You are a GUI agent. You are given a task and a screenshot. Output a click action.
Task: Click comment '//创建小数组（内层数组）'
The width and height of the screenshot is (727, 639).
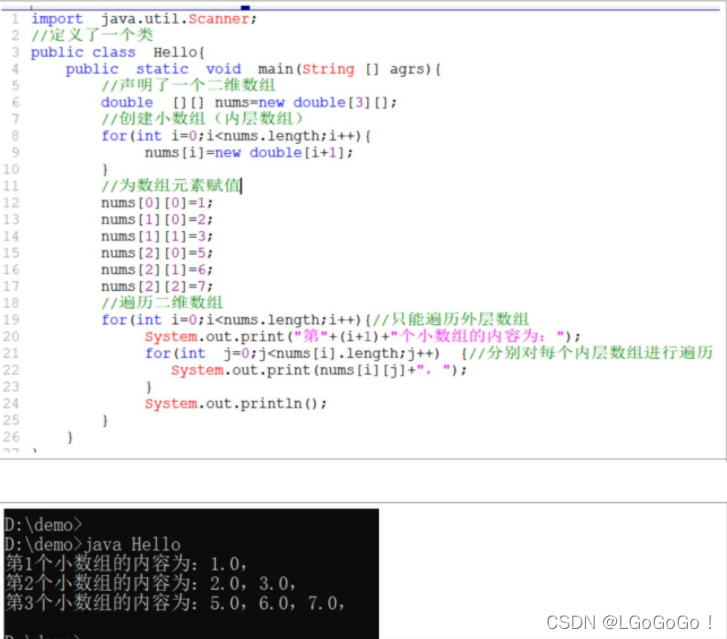(202, 119)
